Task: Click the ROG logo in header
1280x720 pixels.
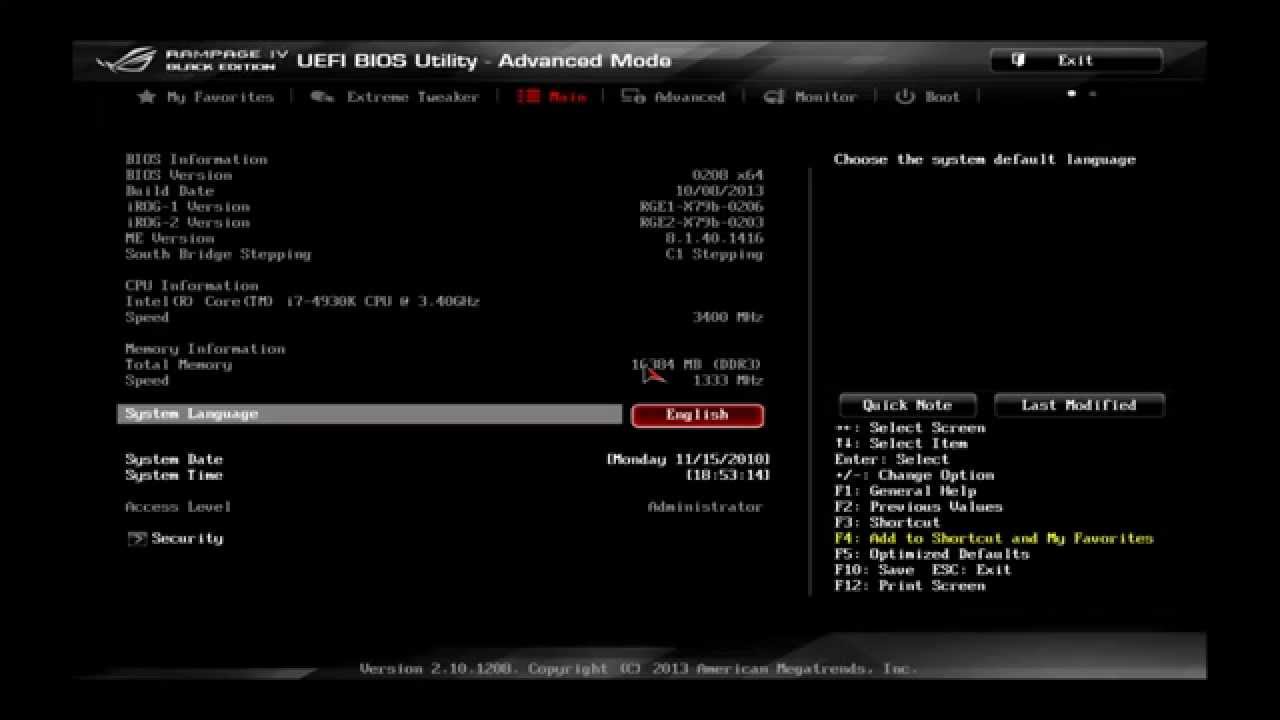Action: [126, 62]
